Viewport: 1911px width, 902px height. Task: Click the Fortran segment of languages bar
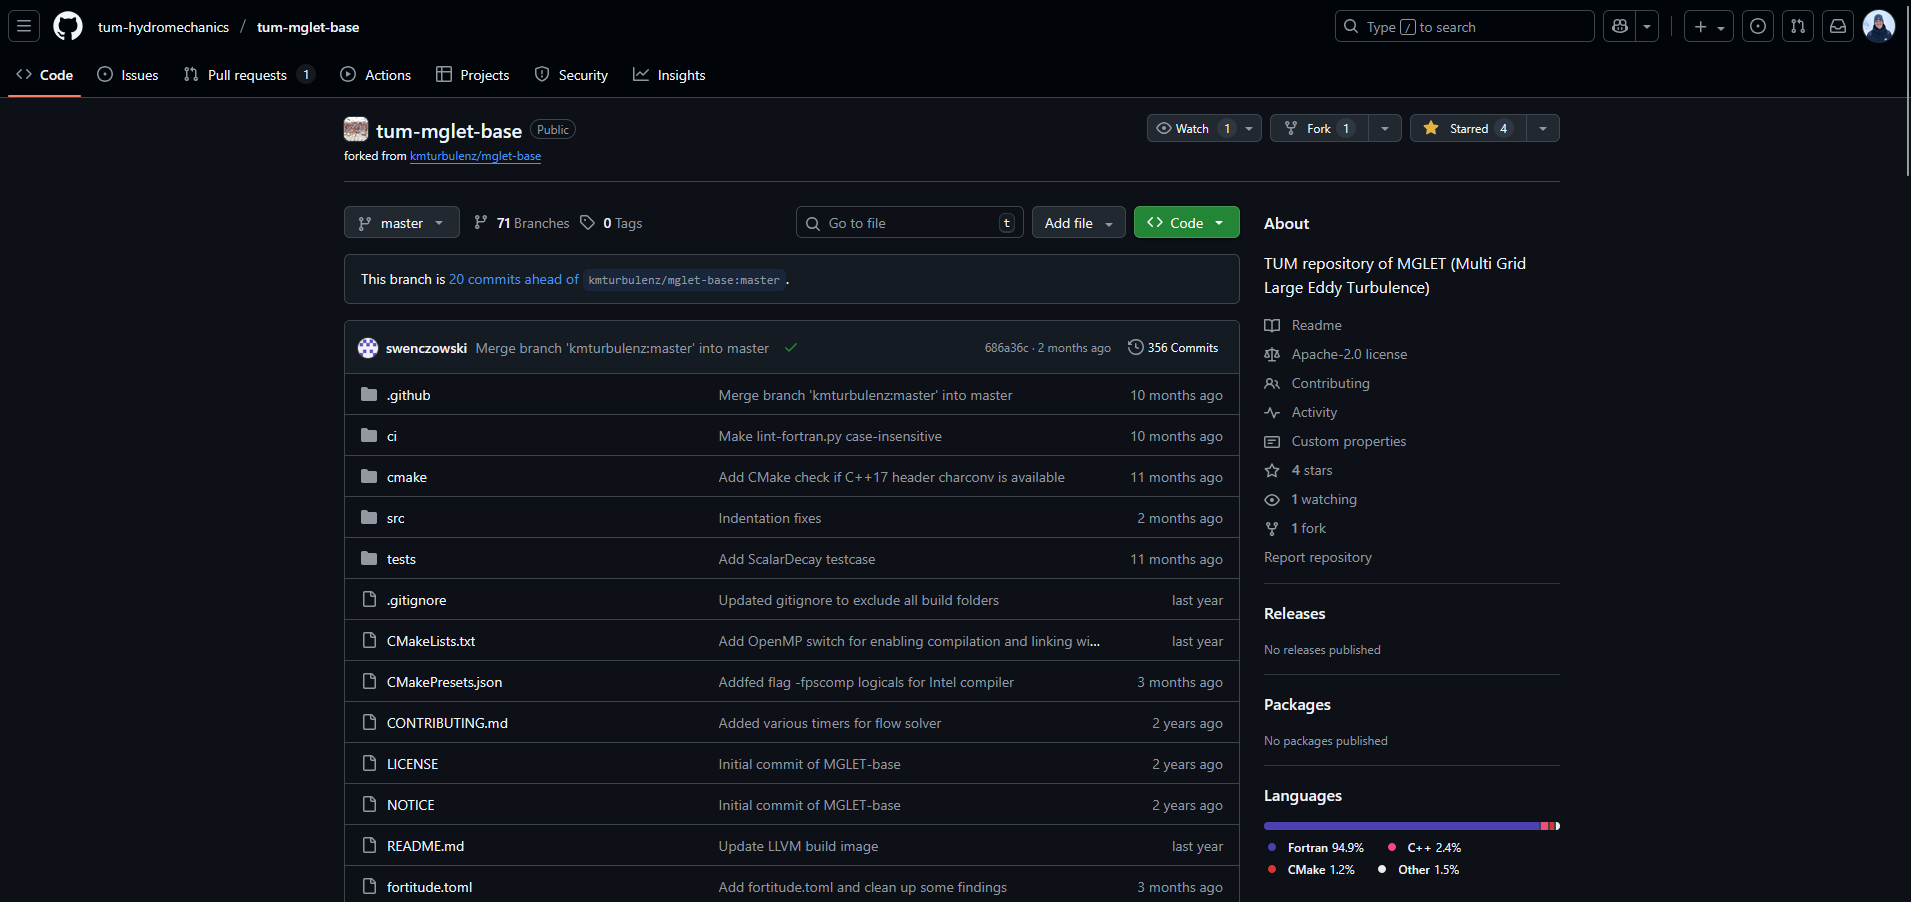(x=1400, y=826)
